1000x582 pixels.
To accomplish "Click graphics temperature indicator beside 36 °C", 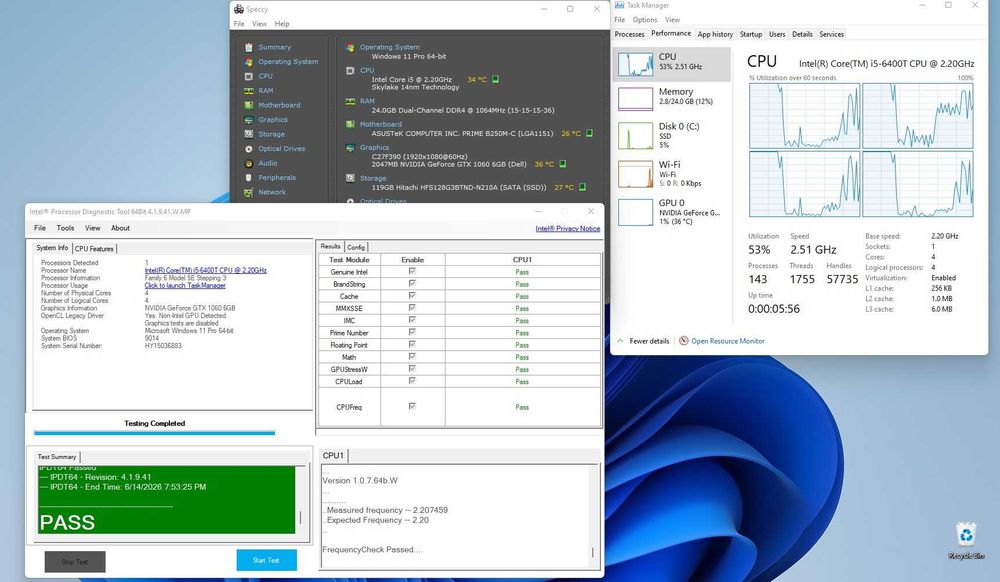I will 562,164.
